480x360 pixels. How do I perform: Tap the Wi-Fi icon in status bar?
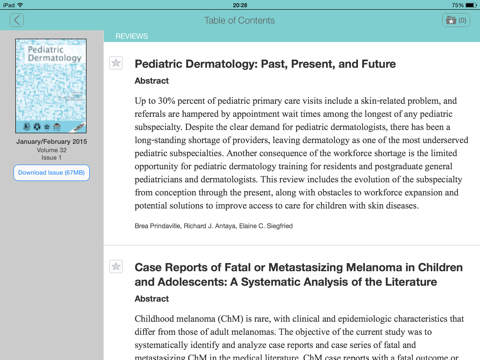point(20,5)
